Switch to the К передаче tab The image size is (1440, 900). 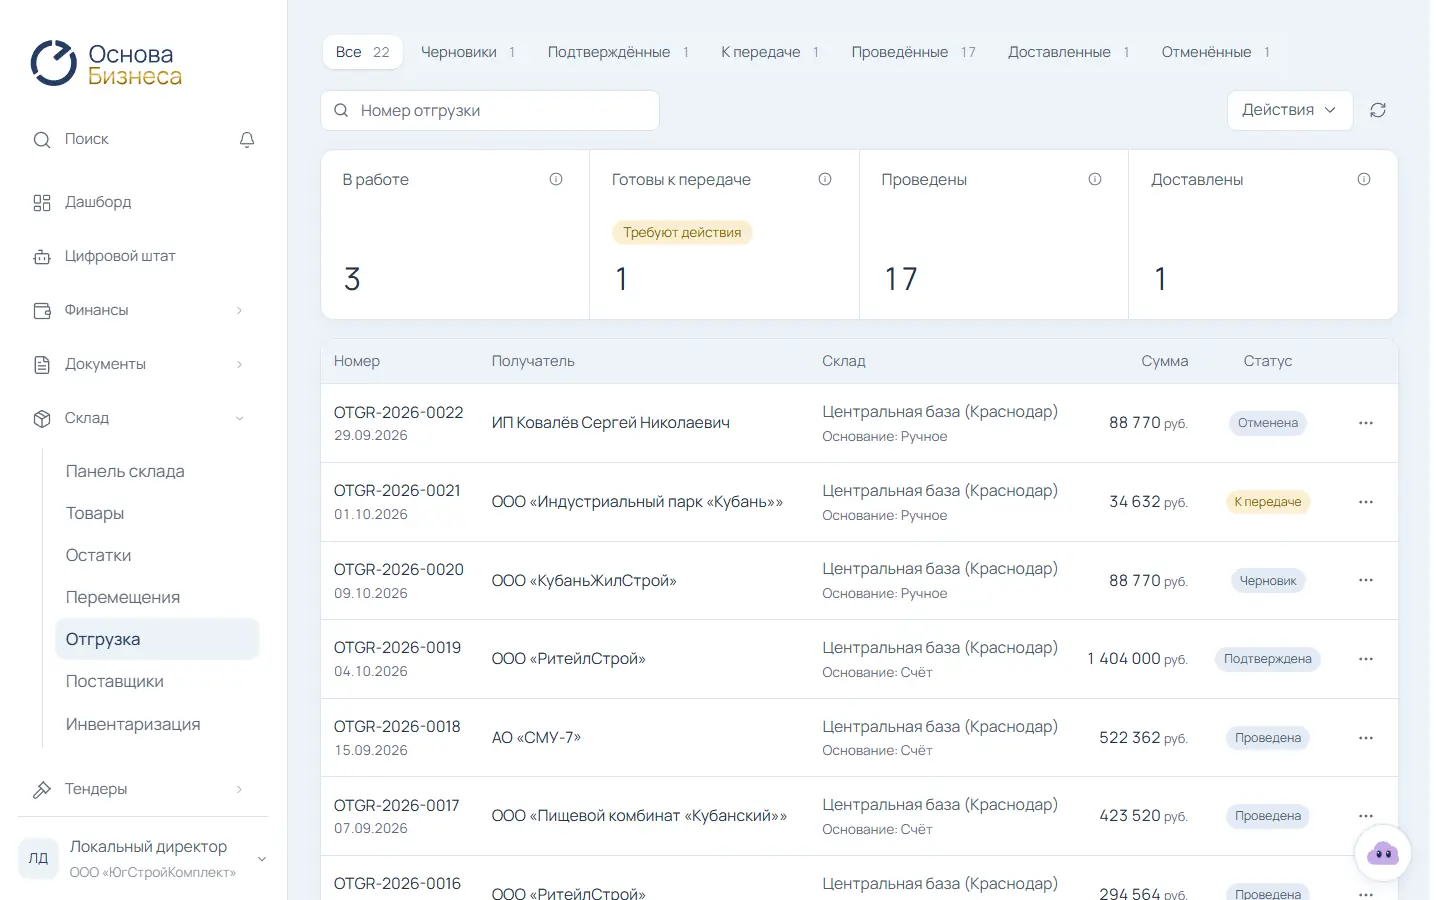[770, 52]
